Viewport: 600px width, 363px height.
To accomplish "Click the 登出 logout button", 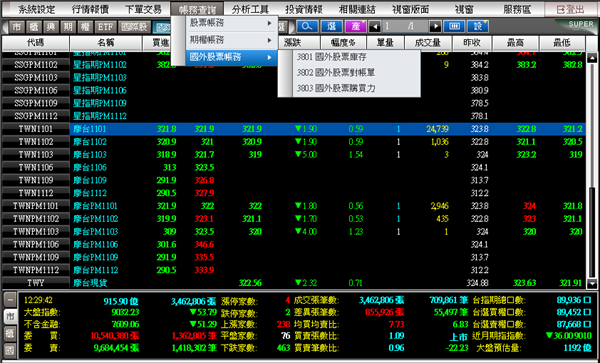I will [x=571, y=10].
